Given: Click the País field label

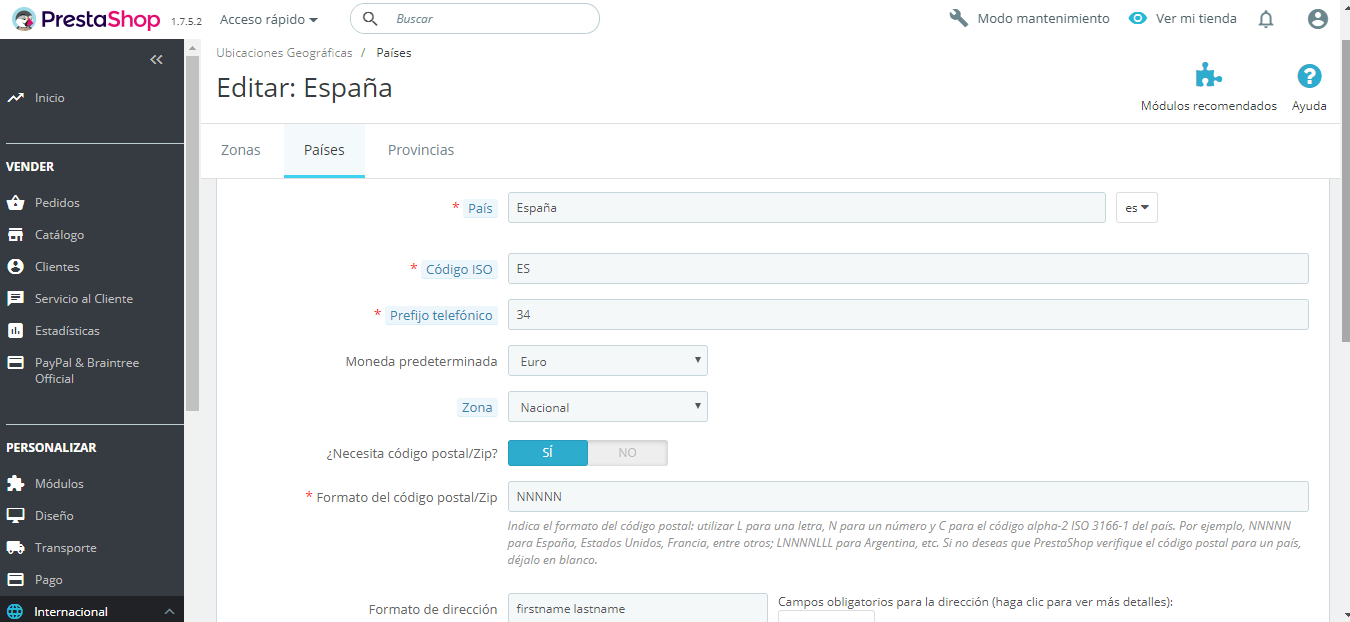Looking at the screenshot, I should pos(480,208).
